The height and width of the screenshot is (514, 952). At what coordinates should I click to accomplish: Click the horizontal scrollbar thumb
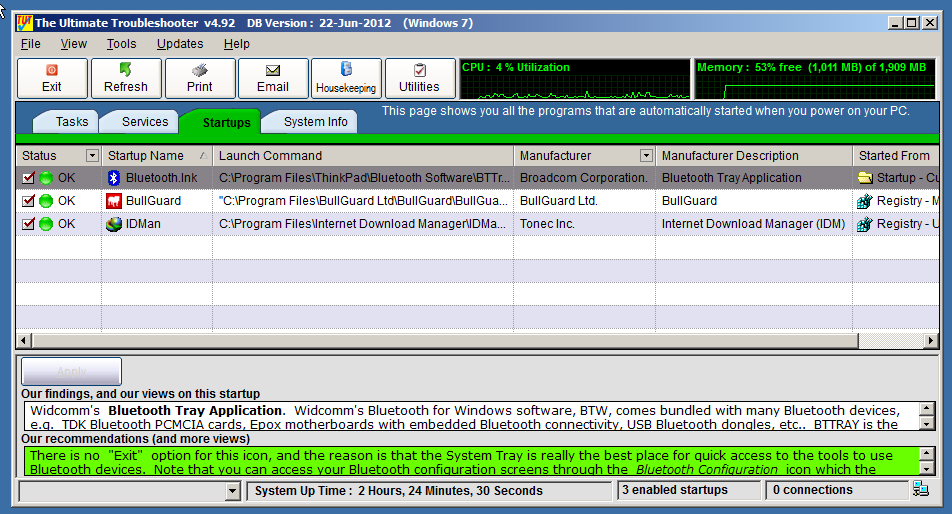coord(445,340)
